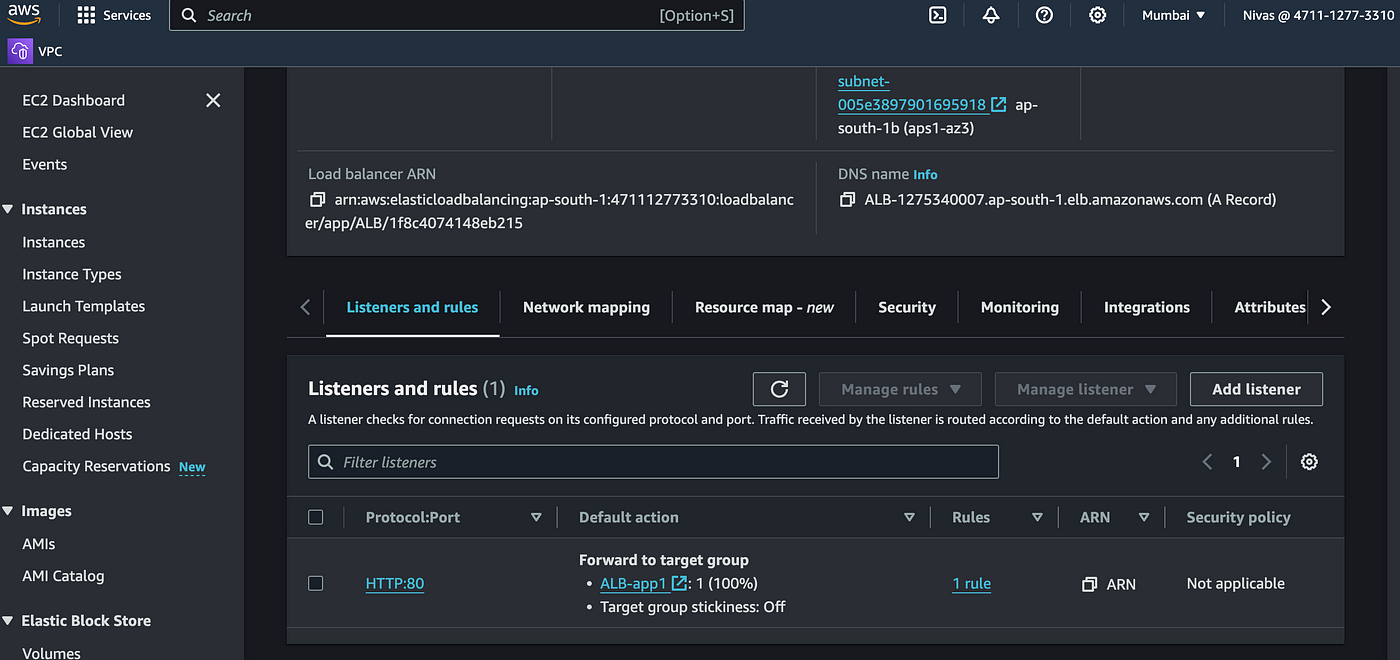1400x660 pixels.
Task: Switch to Network mapping tab
Action: [586, 307]
